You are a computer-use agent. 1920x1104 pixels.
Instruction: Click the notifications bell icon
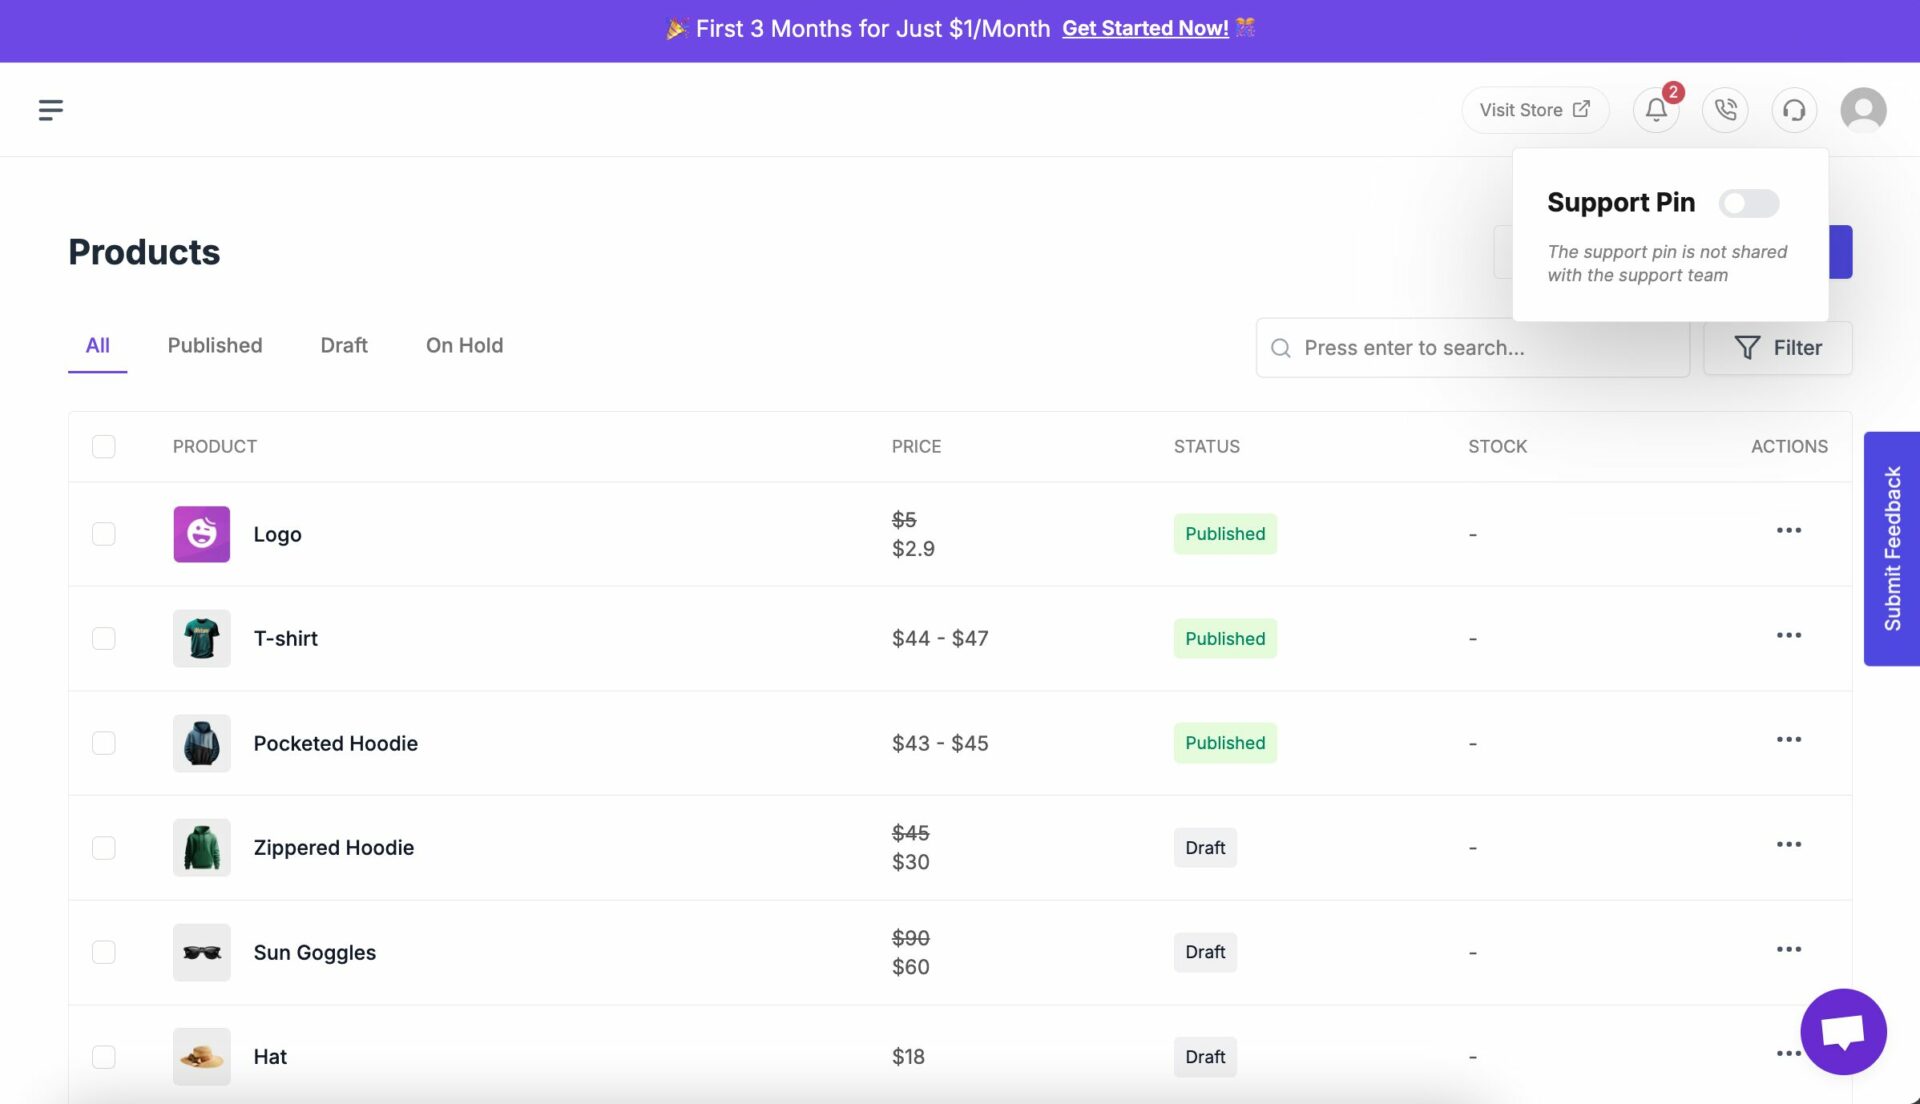point(1658,109)
